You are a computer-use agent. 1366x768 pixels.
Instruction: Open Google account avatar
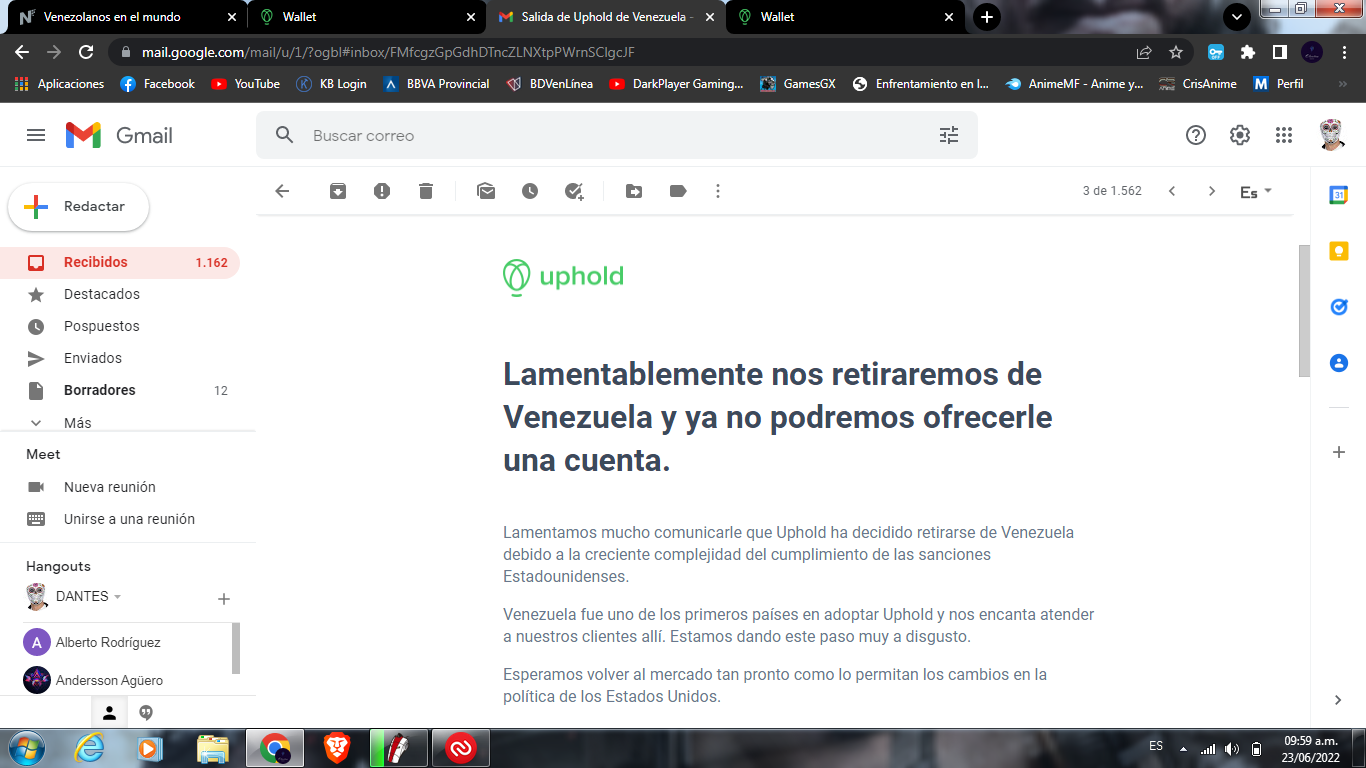pos(1331,135)
